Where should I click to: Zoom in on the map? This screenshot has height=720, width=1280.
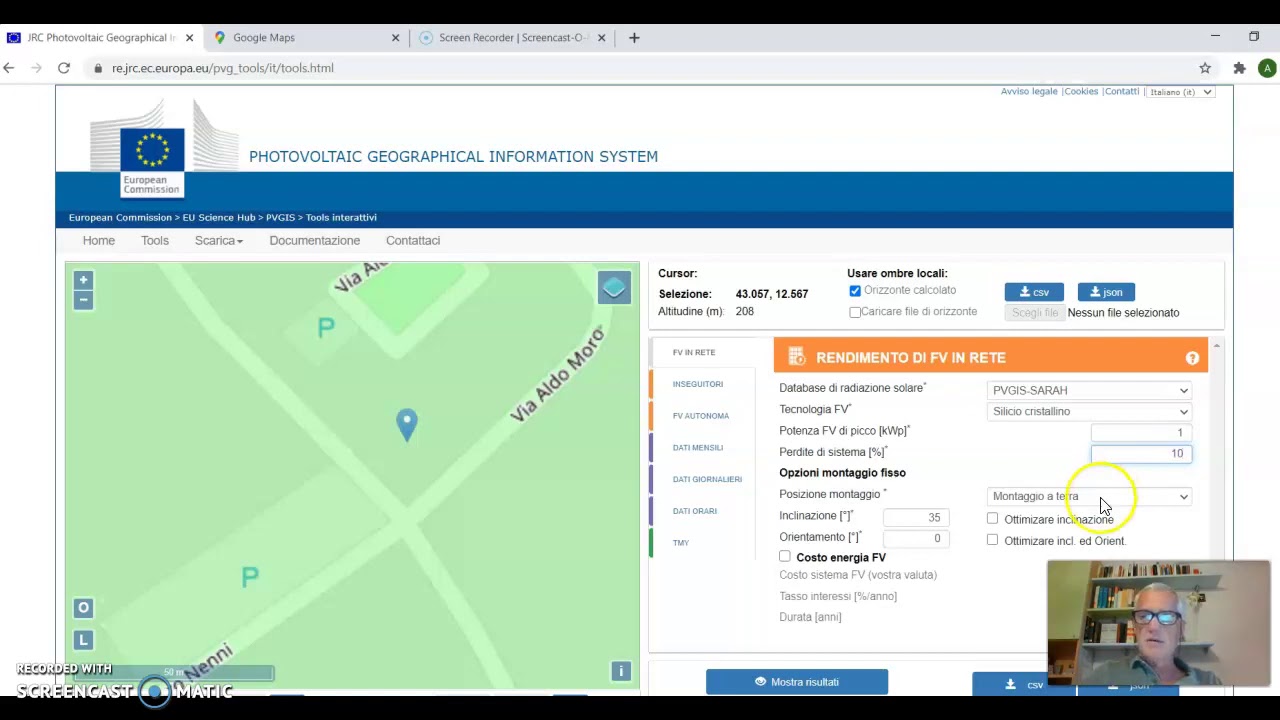click(x=83, y=280)
